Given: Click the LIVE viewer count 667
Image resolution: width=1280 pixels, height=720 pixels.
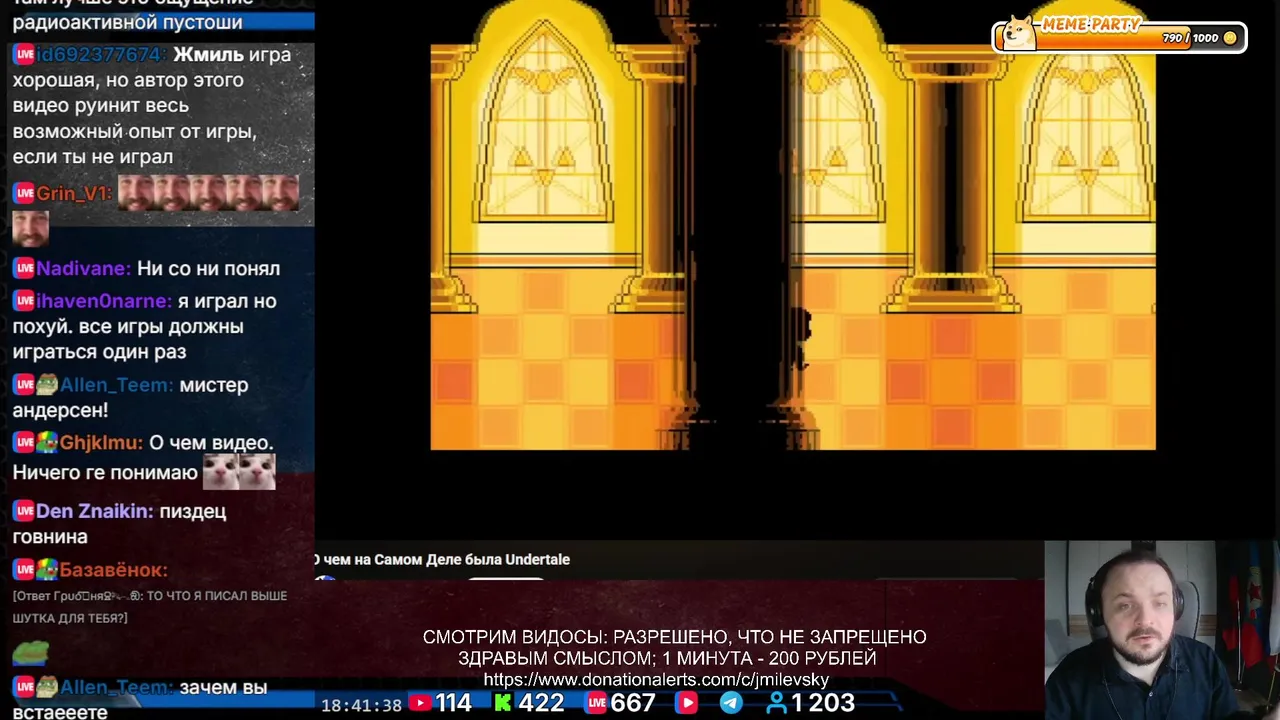Looking at the screenshot, I should click(633, 703).
